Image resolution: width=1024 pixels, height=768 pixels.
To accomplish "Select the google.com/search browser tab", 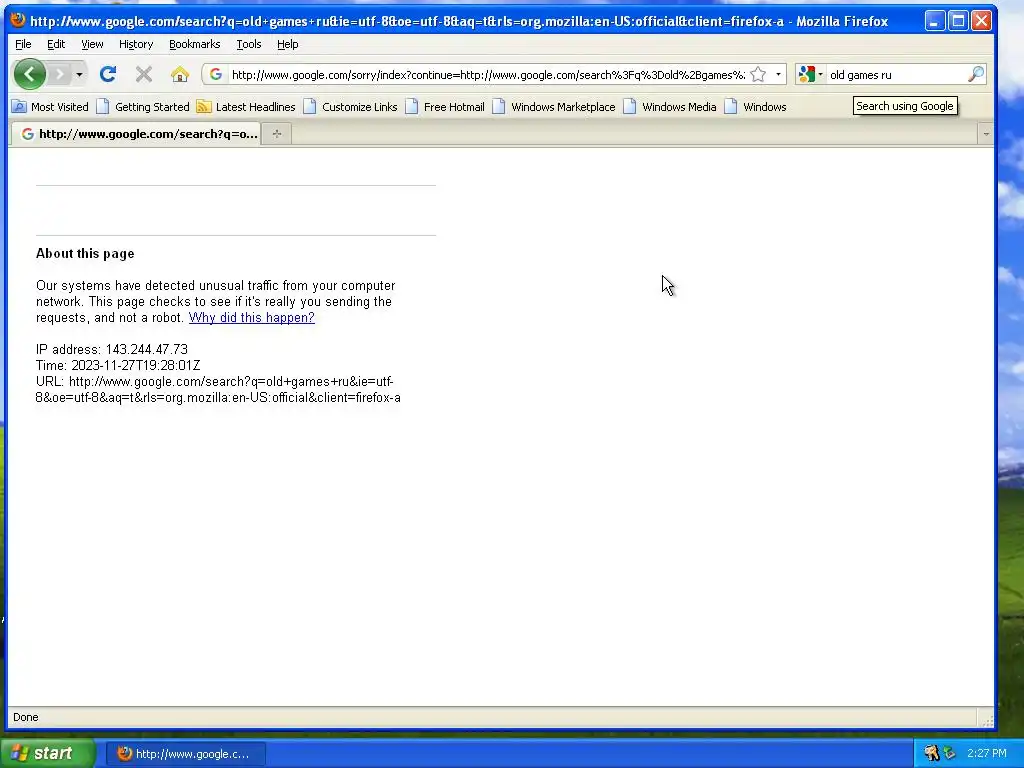I will click(136, 134).
